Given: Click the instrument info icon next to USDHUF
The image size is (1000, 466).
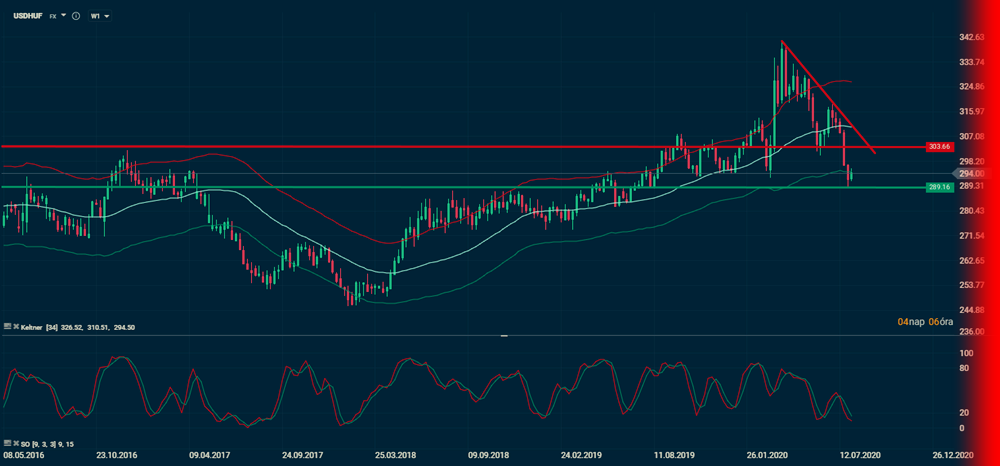Looking at the screenshot, I should click(x=77, y=17).
